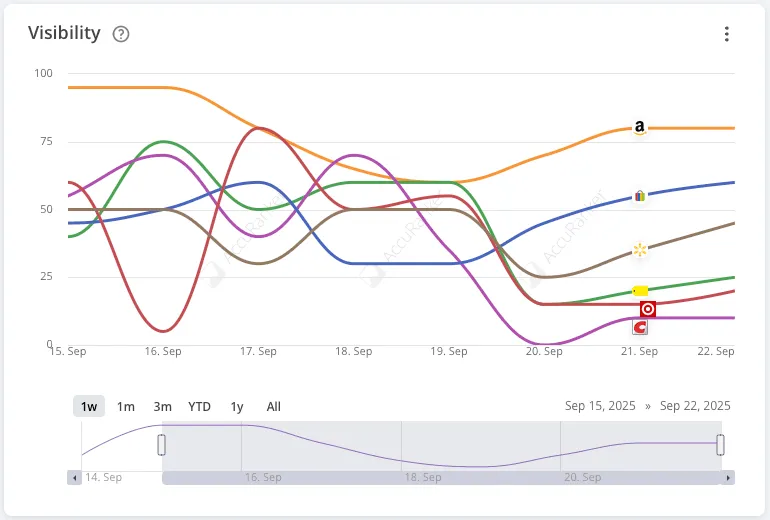Click the Walmart spark logo marker
Screen dimensions: 770x520
[x=640, y=249]
